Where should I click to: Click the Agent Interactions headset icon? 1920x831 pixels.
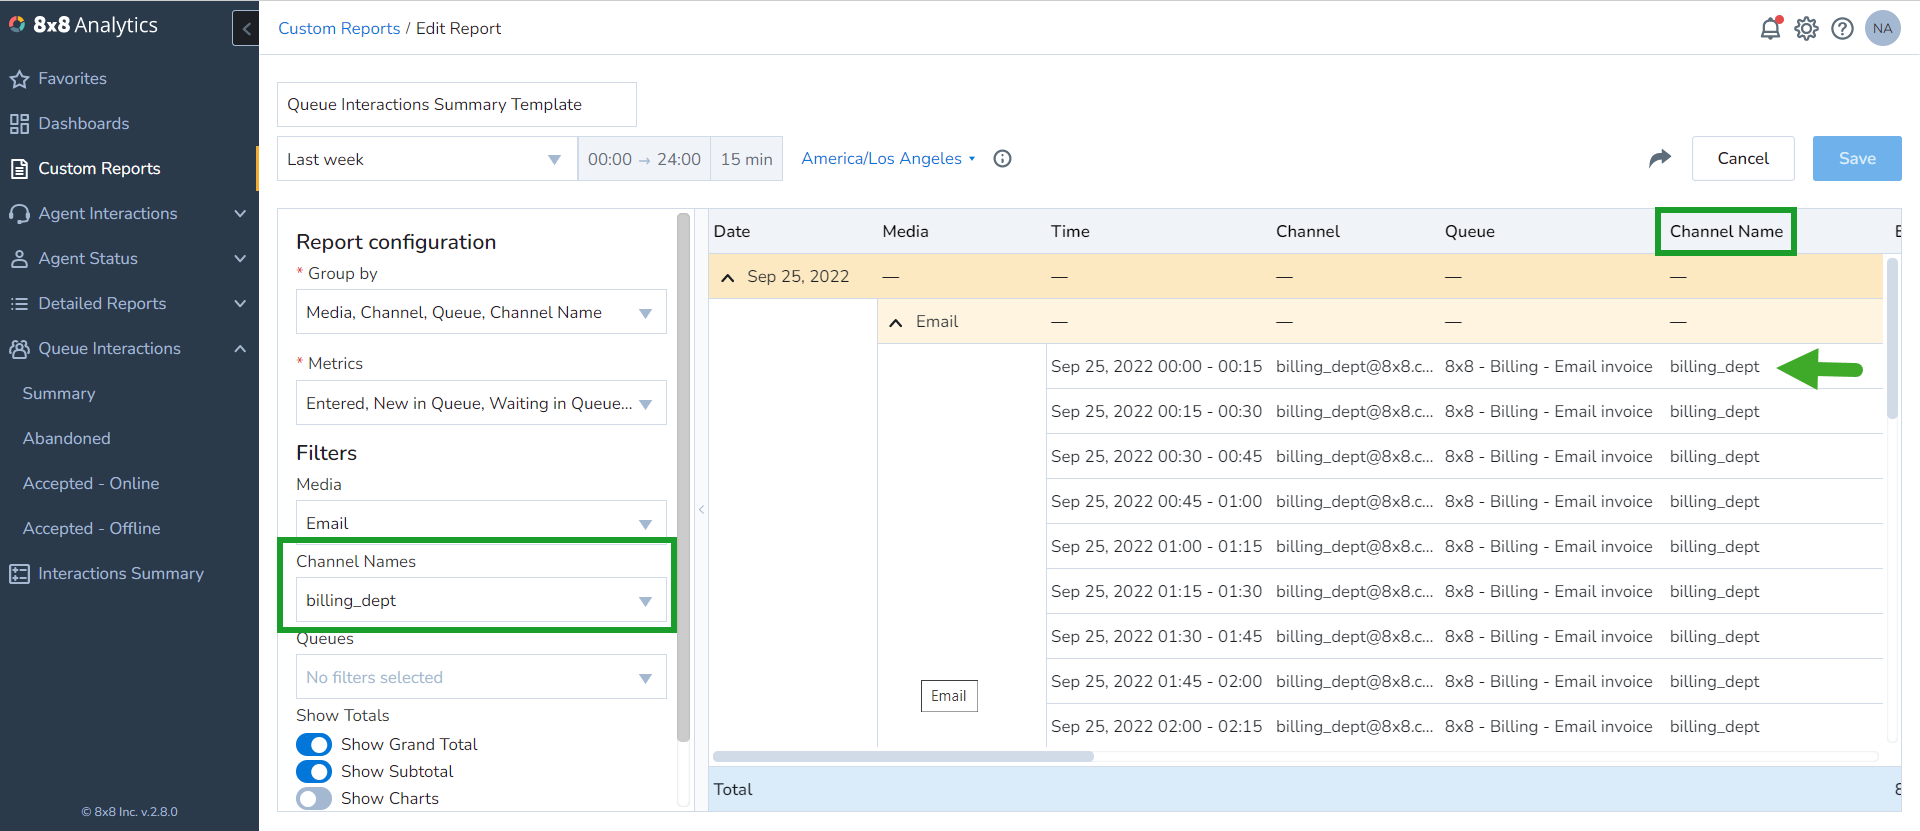(19, 214)
